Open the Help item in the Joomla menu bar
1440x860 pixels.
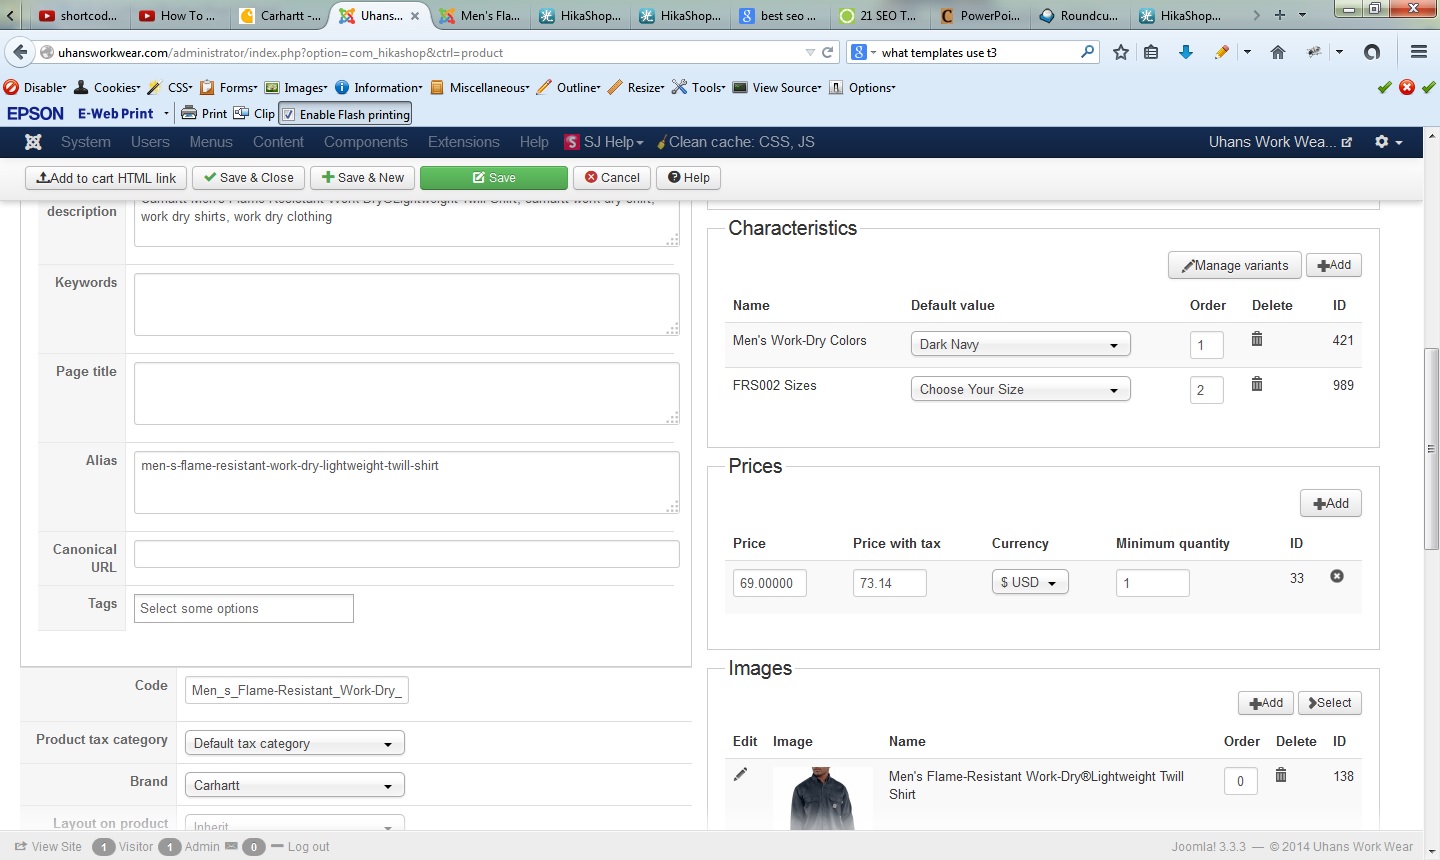[x=534, y=142]
